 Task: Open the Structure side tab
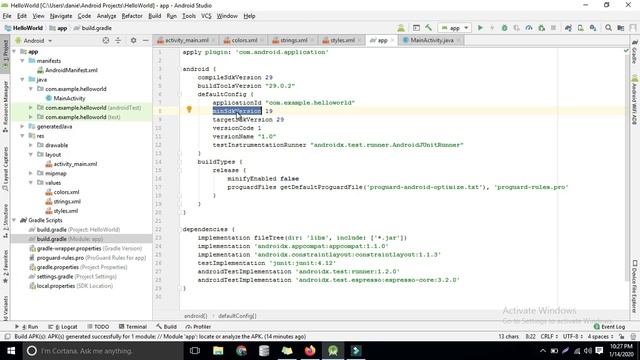5,221
